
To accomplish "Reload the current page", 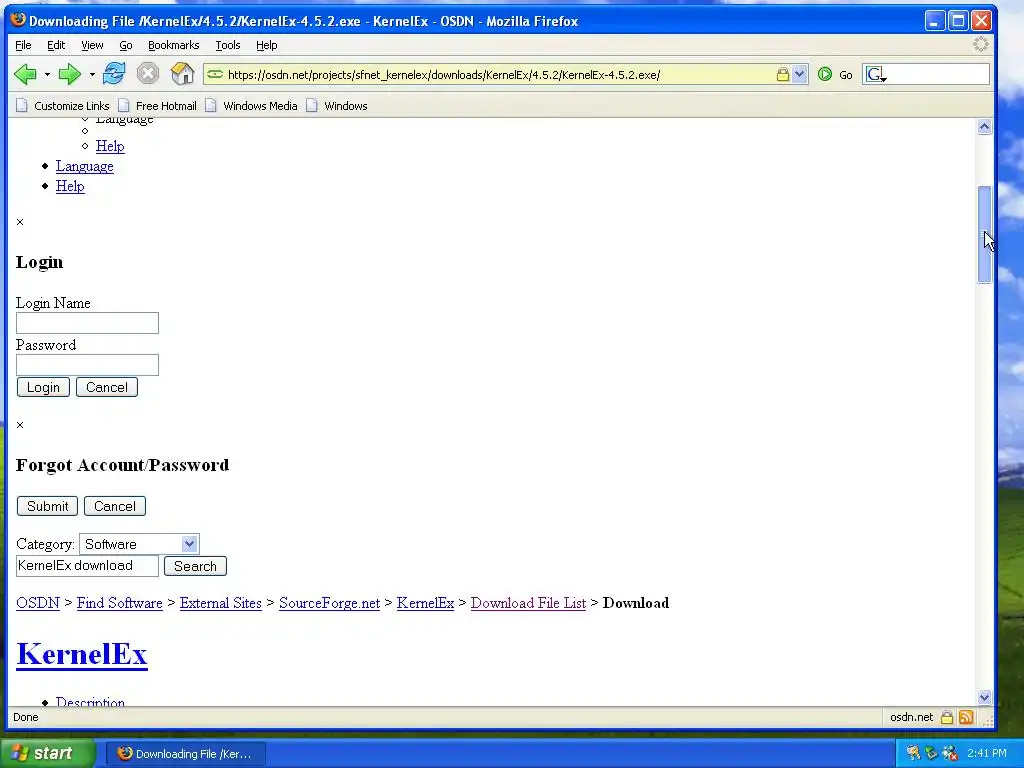I will 114,74.
